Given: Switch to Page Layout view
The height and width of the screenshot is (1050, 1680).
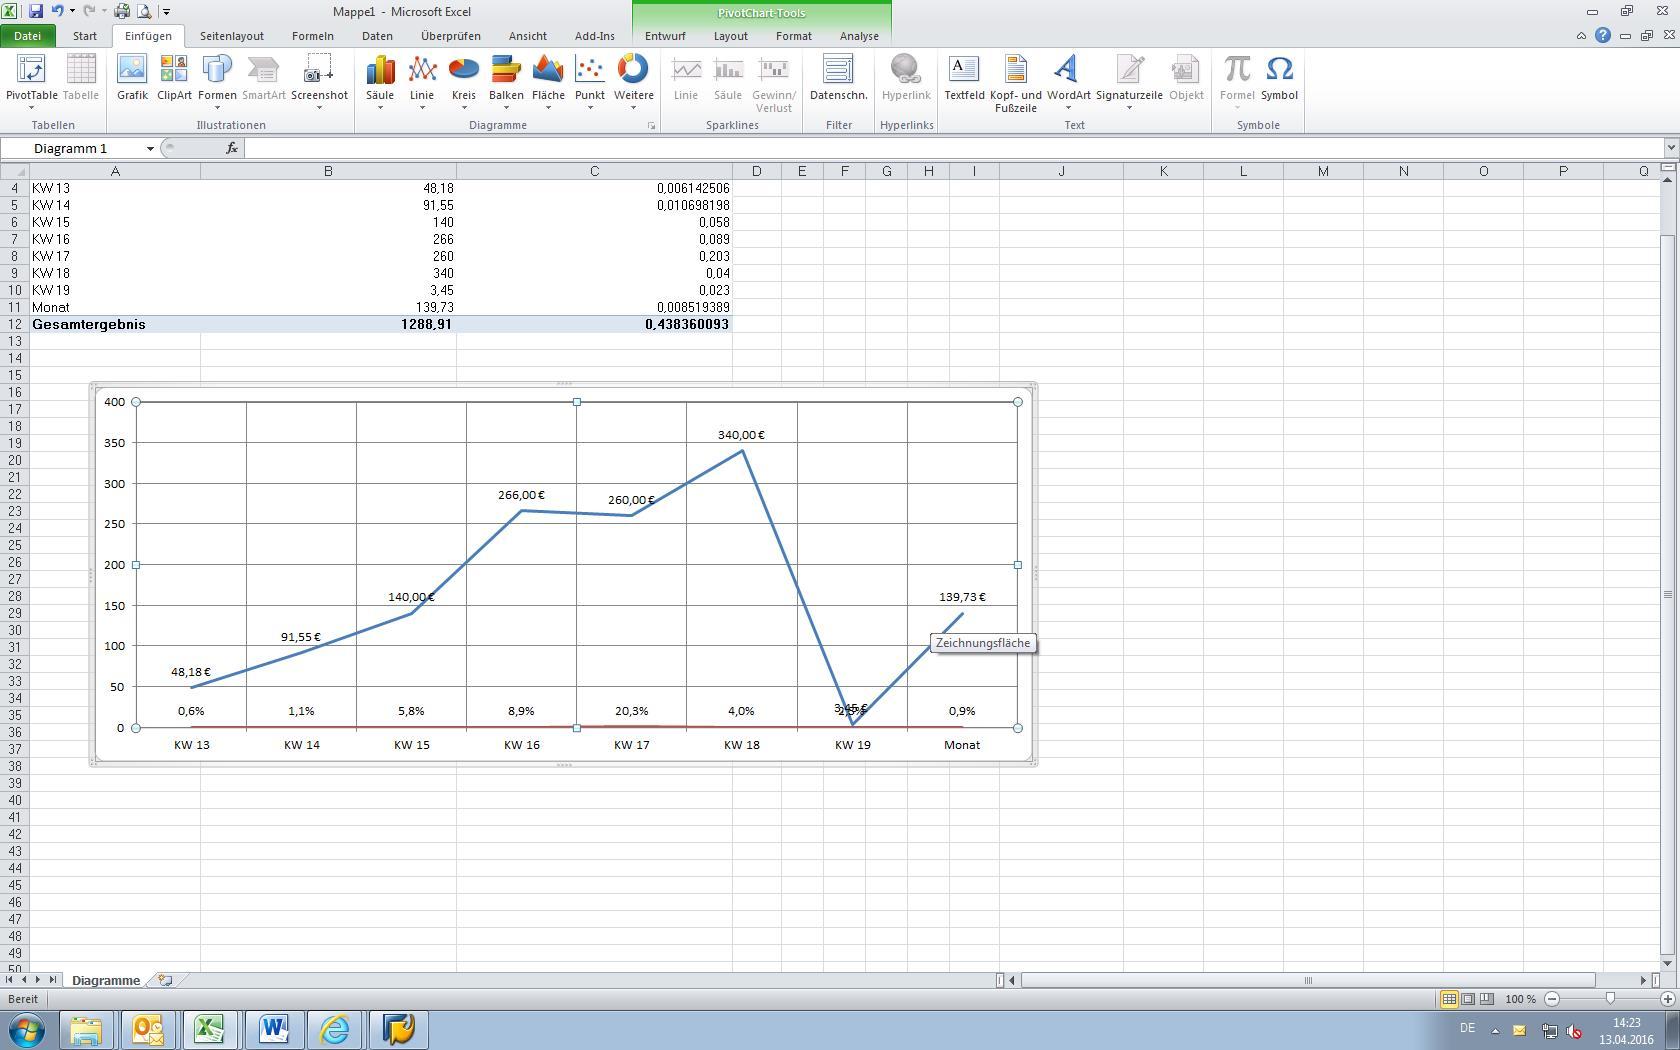Looking at the screenshot, I should (x=1467, y=999).
